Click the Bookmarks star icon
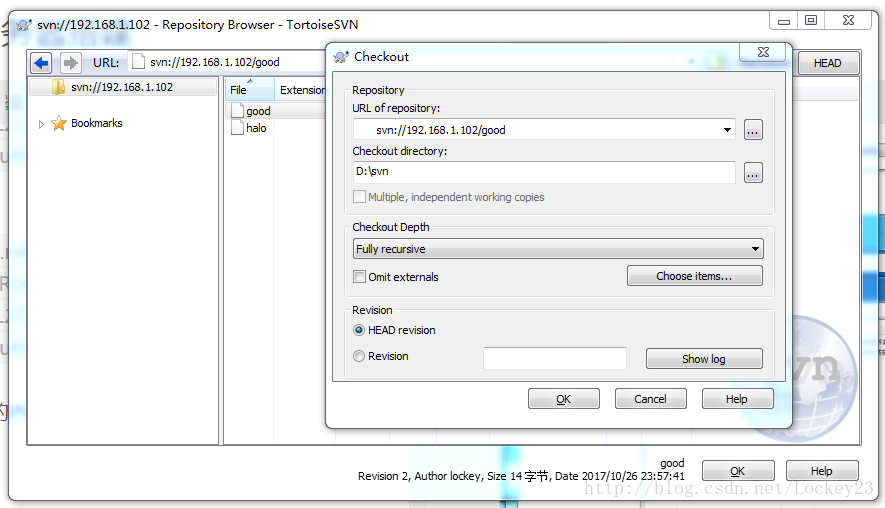 pos(59,123)
